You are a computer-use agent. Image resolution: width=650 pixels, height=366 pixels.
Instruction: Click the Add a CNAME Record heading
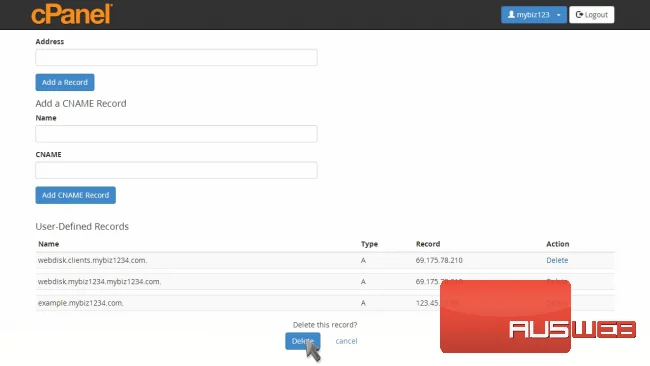click(x=81, y=103)
